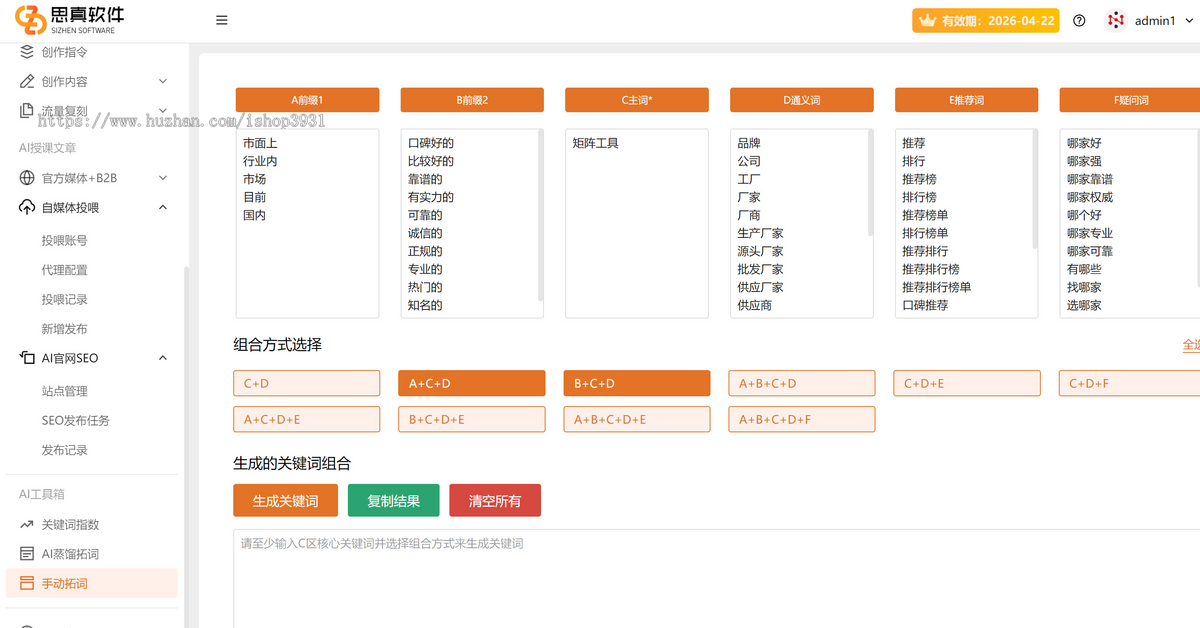Toggle the C+D+E combination option

967,383
